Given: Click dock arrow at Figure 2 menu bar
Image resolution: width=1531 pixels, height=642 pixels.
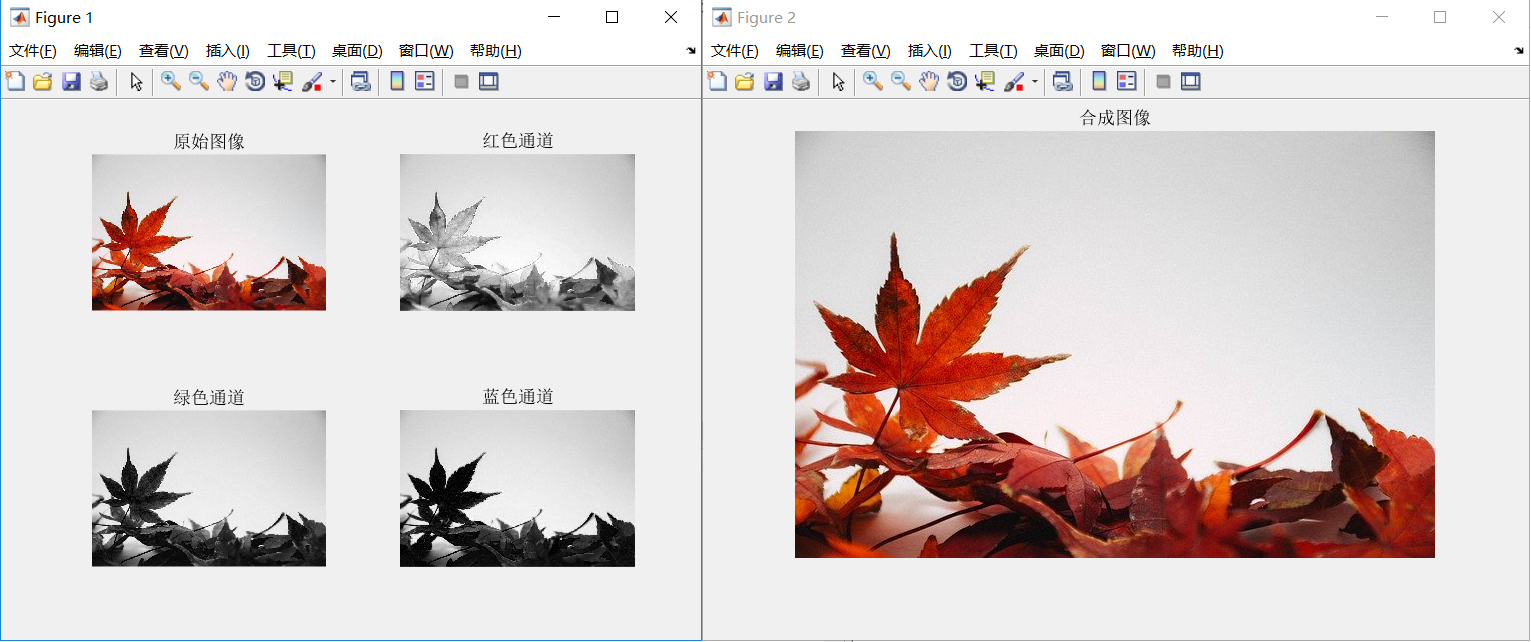Looking at the screenshot, I should (x=1520, y=50).
